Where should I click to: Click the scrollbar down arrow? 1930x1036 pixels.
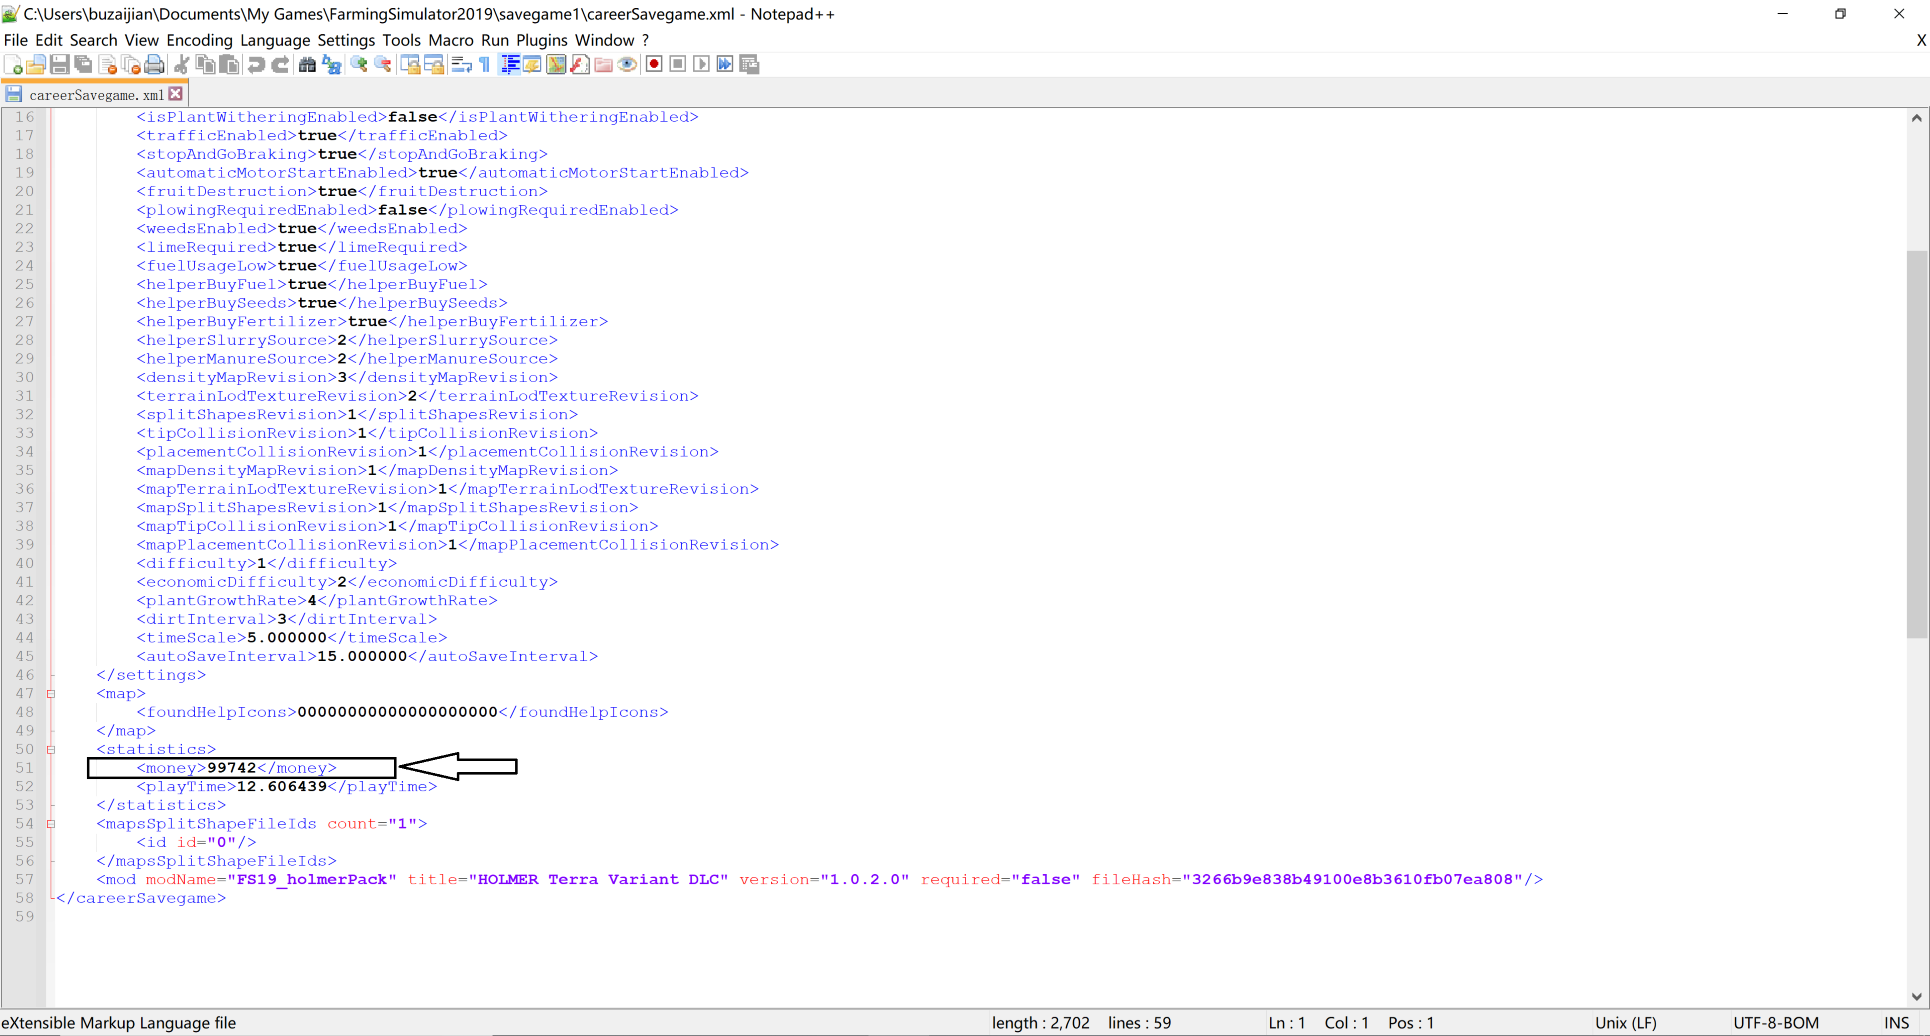click(1917, 996)
